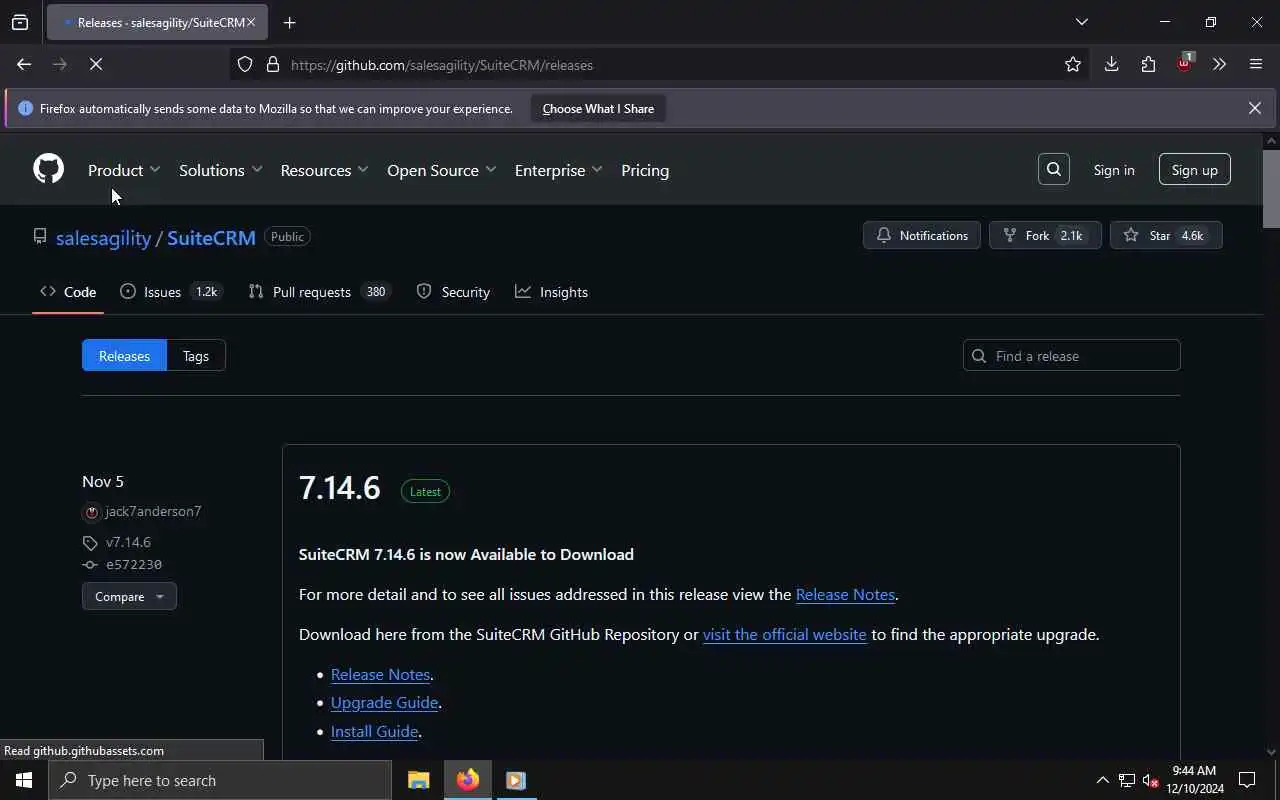This screenshot has width=1280, height=800.
Task: Open the Firefox View icon
Action: click(20, 22)
